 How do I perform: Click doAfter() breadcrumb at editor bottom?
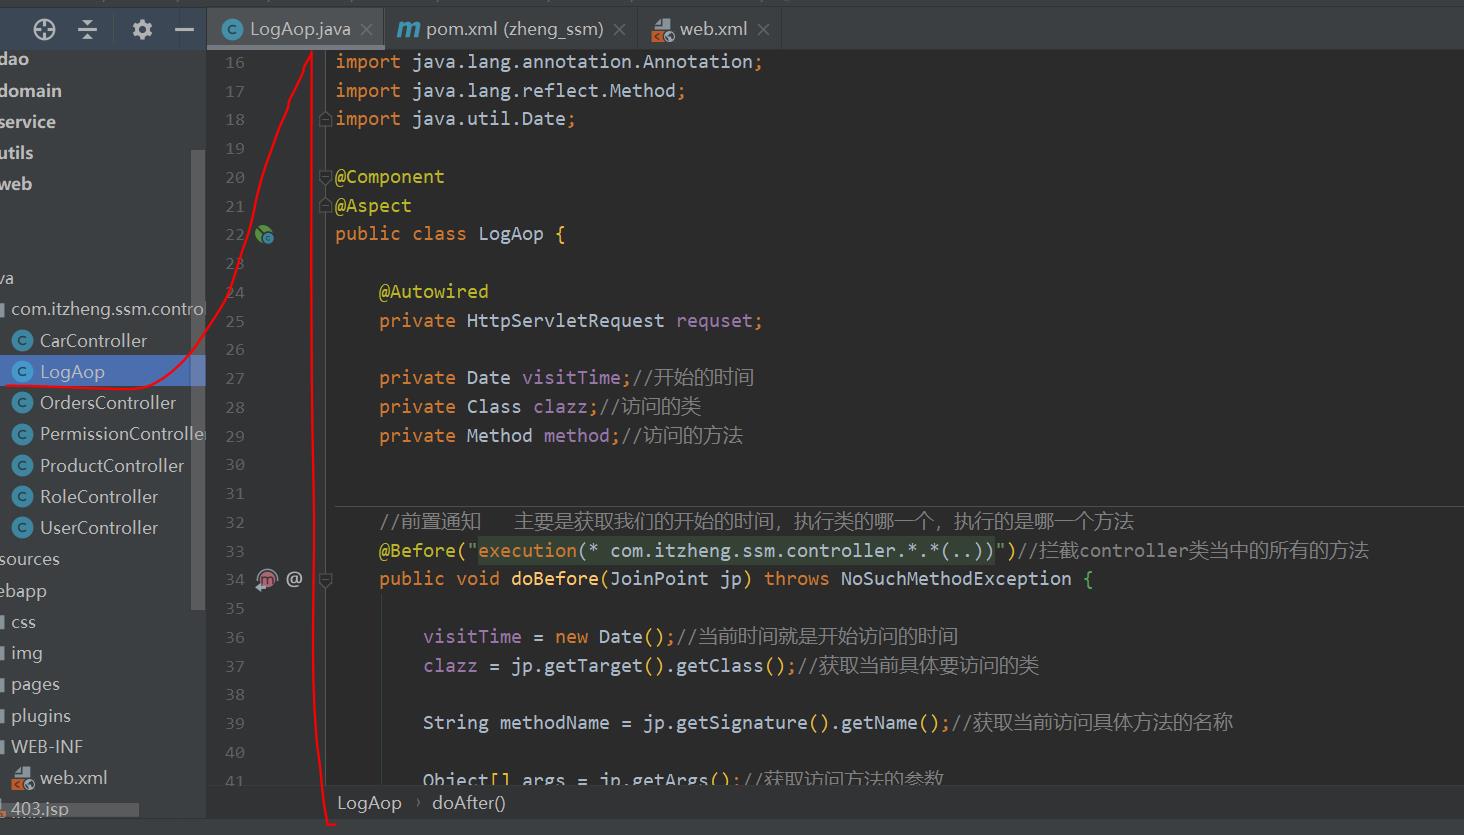click(x=468, y=802)
